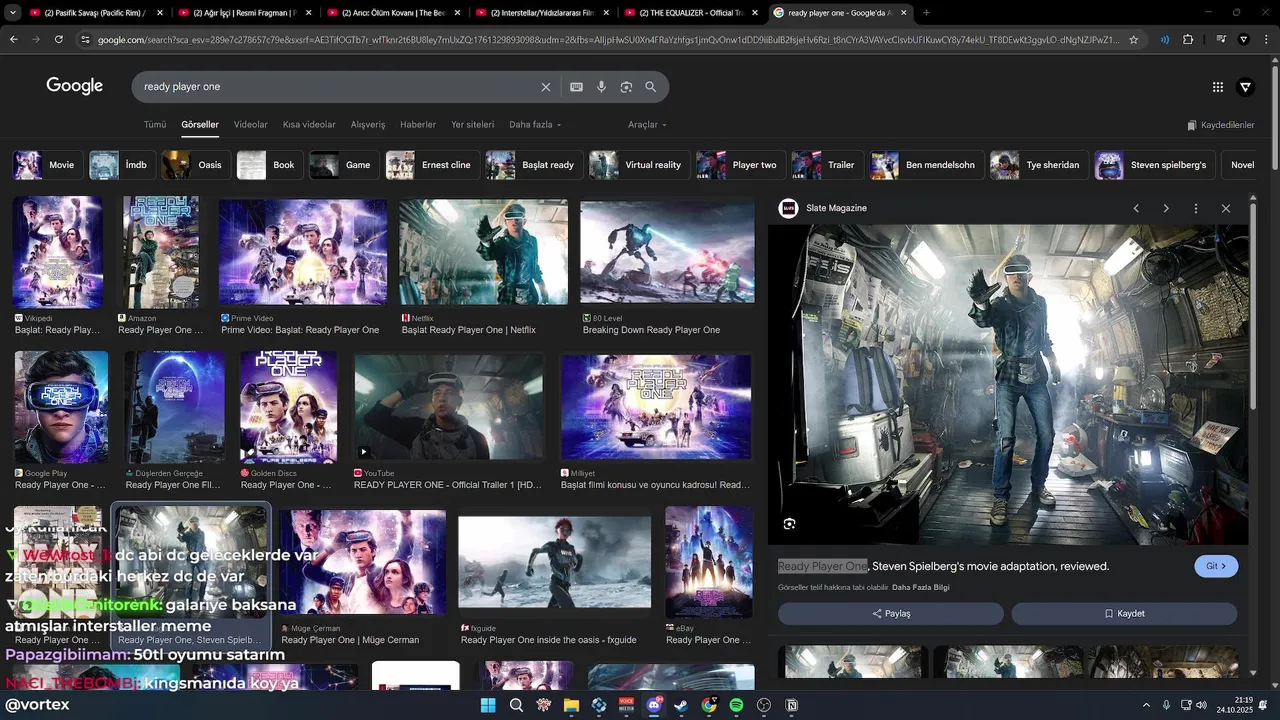Click the Paylaş share button
Viewport: 1280px width, 720px height.
[x=891, y=614]
